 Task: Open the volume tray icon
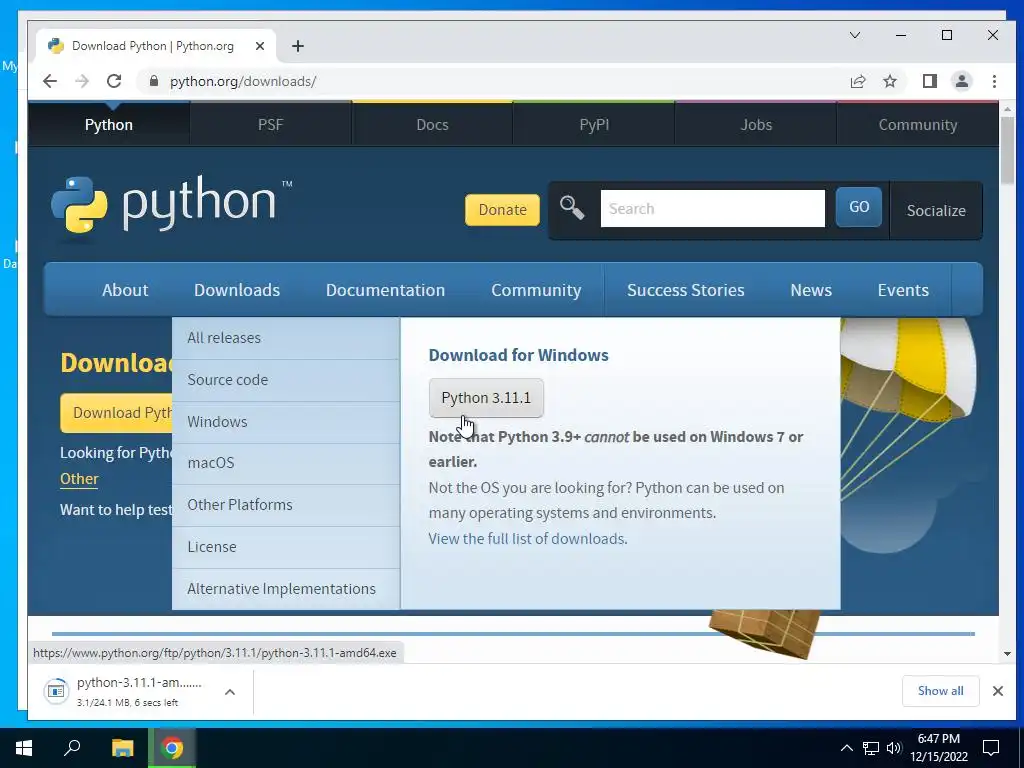[894, 748]
